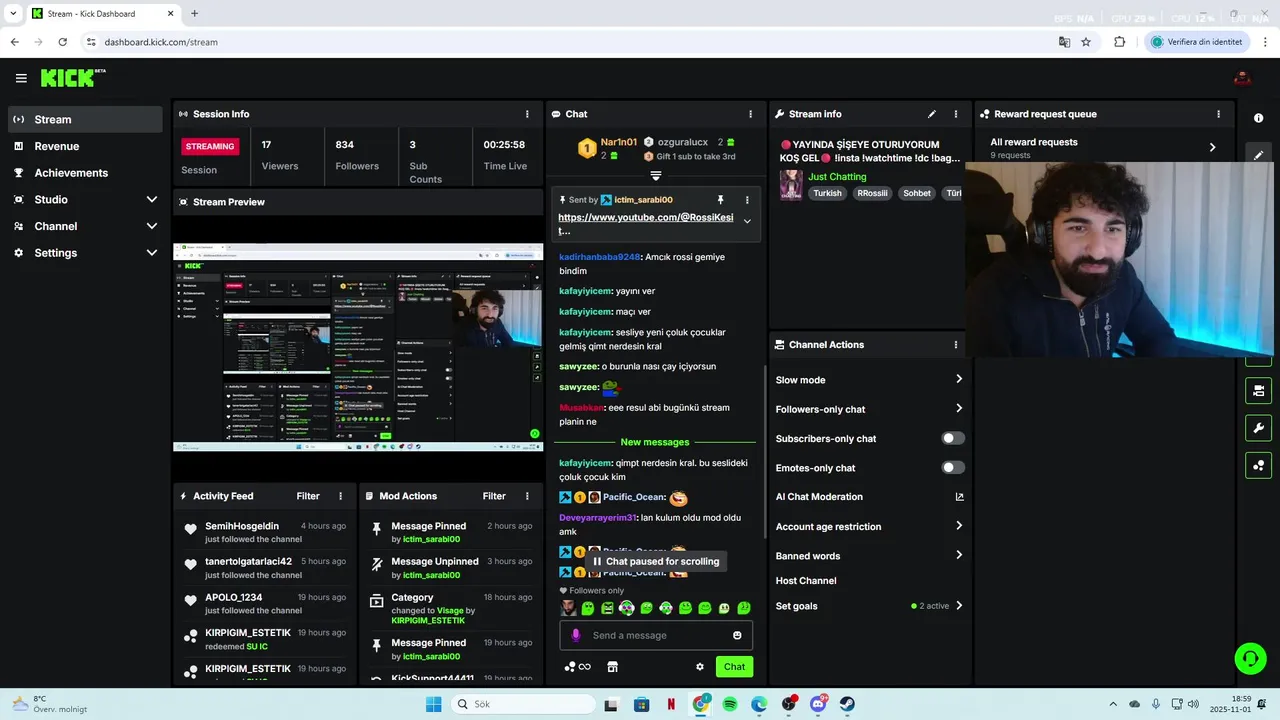Open the Stream info three-dot menu
1280x720 pixels.
955,114
